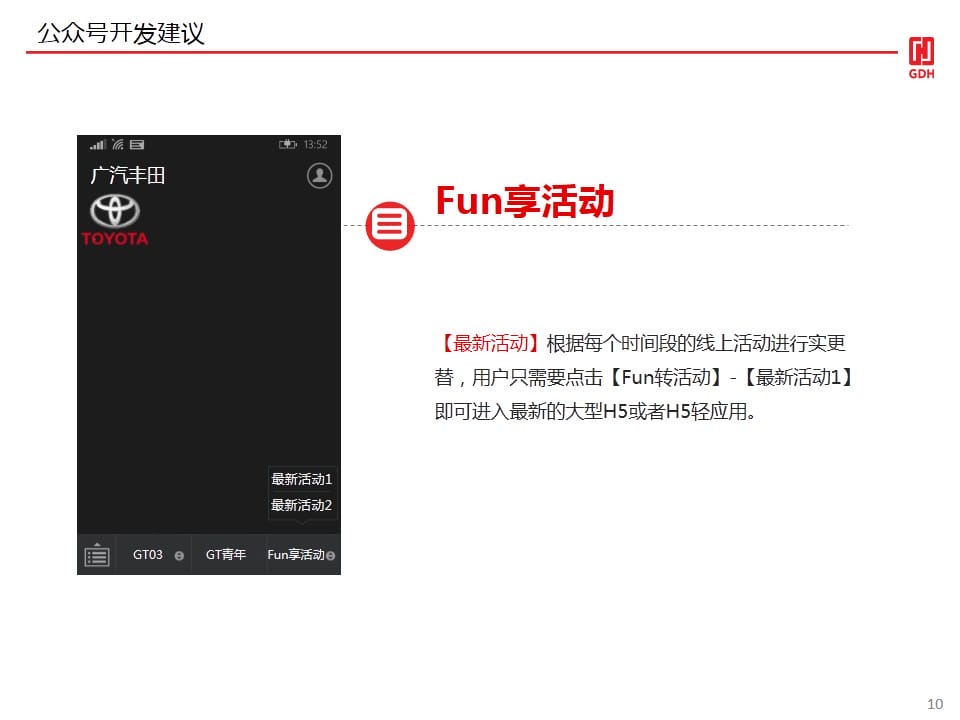Screen dimensions: 960x720
Task: Click the Toyota logo in chat
Action: tap(115, 220)
